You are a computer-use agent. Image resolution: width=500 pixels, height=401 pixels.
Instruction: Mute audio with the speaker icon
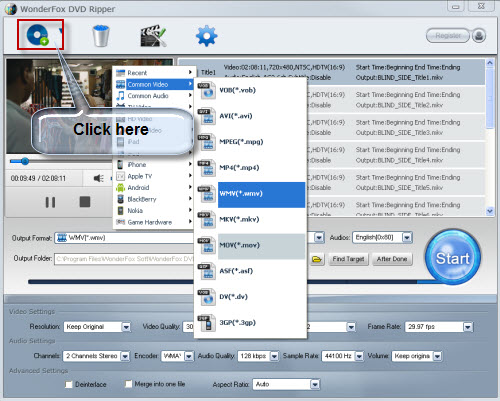point(98,178)
